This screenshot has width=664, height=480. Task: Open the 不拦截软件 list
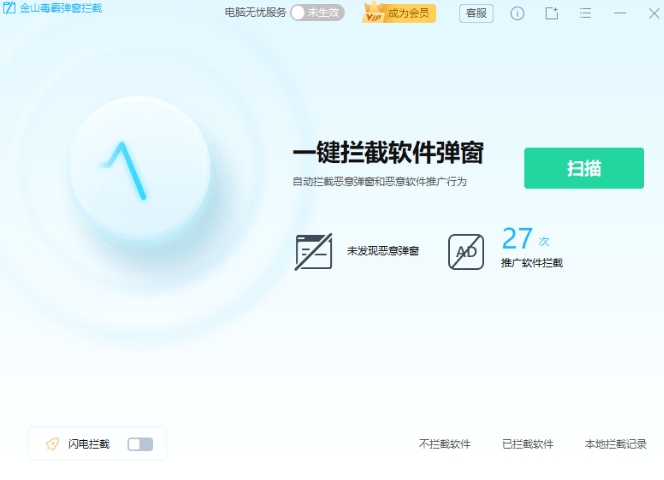(445, 444)
